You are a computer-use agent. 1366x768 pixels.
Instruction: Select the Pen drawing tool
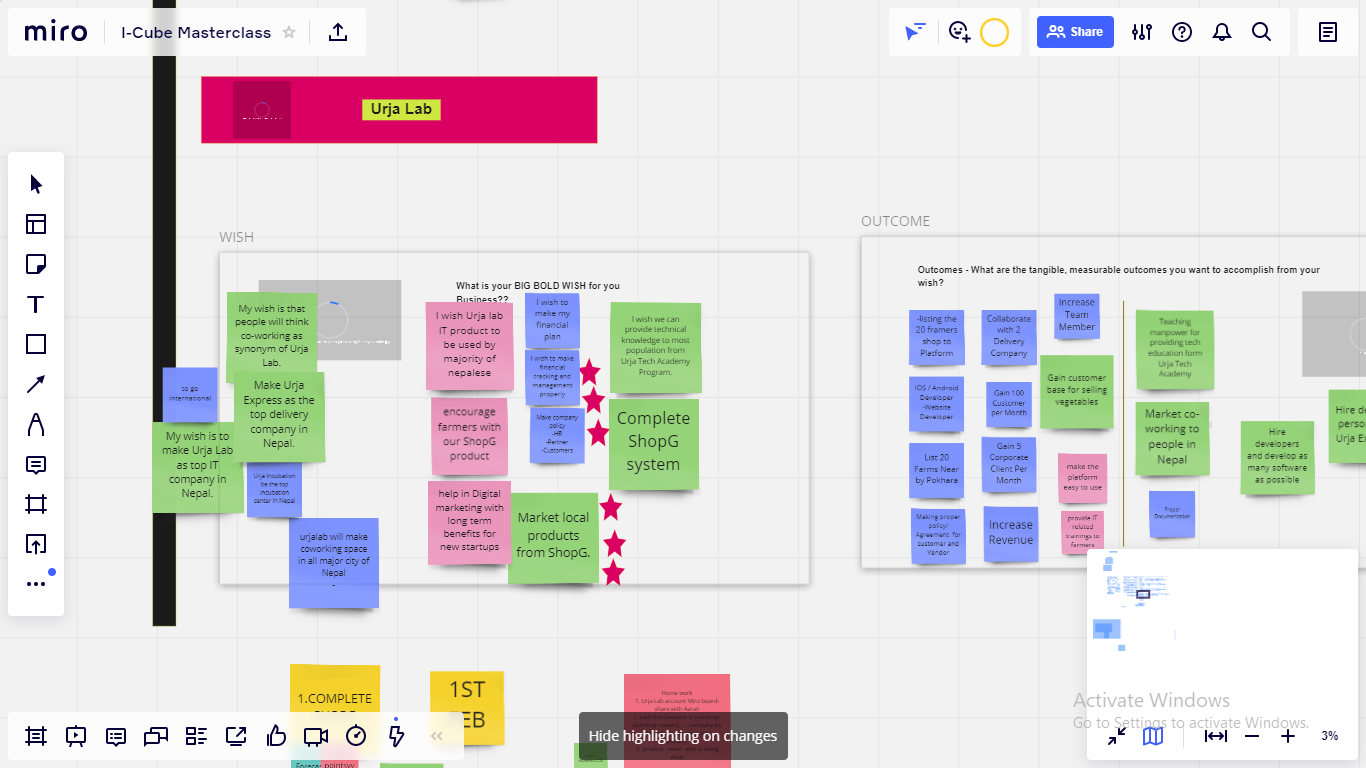36,424
